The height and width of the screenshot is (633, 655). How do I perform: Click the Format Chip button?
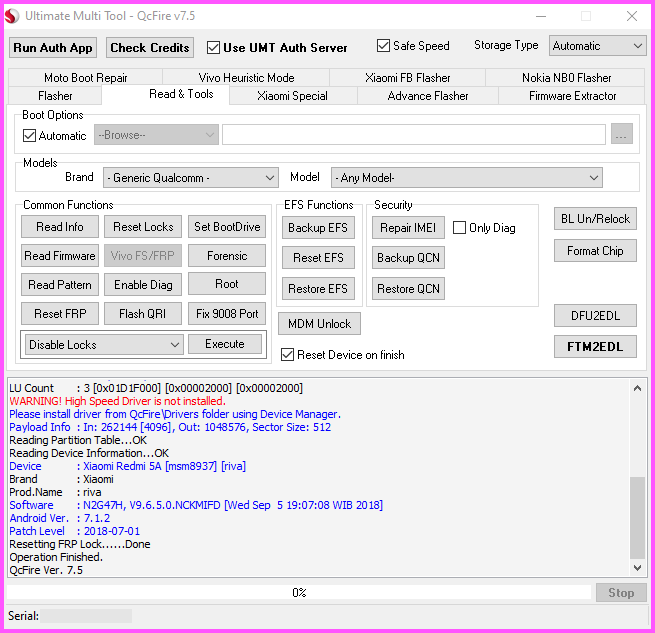(x=595, y=251)
